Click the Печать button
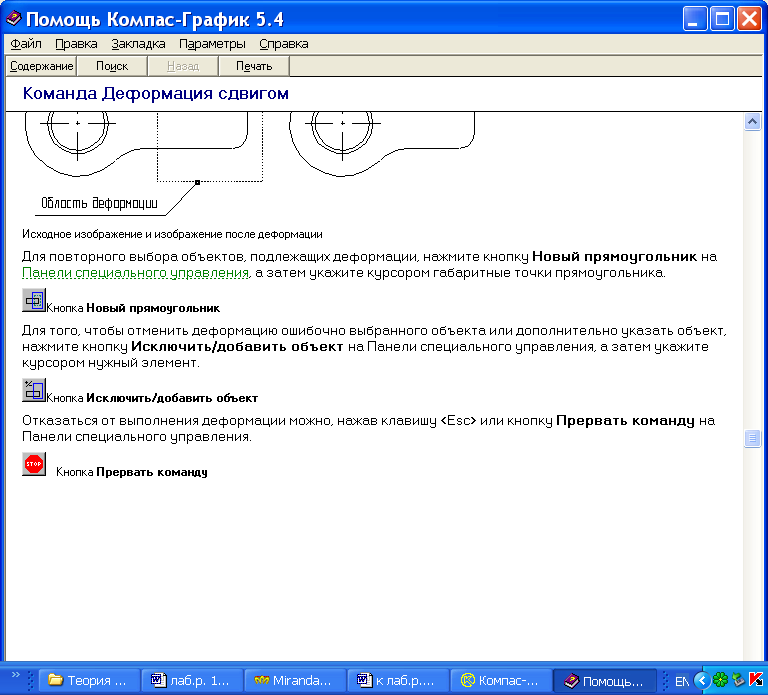 [254, 66]
